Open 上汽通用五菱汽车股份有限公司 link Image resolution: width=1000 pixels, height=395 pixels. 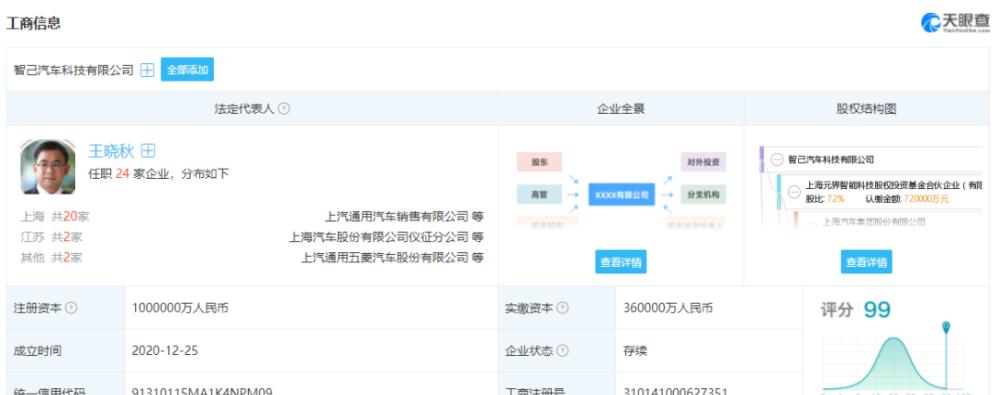[385, 257]
